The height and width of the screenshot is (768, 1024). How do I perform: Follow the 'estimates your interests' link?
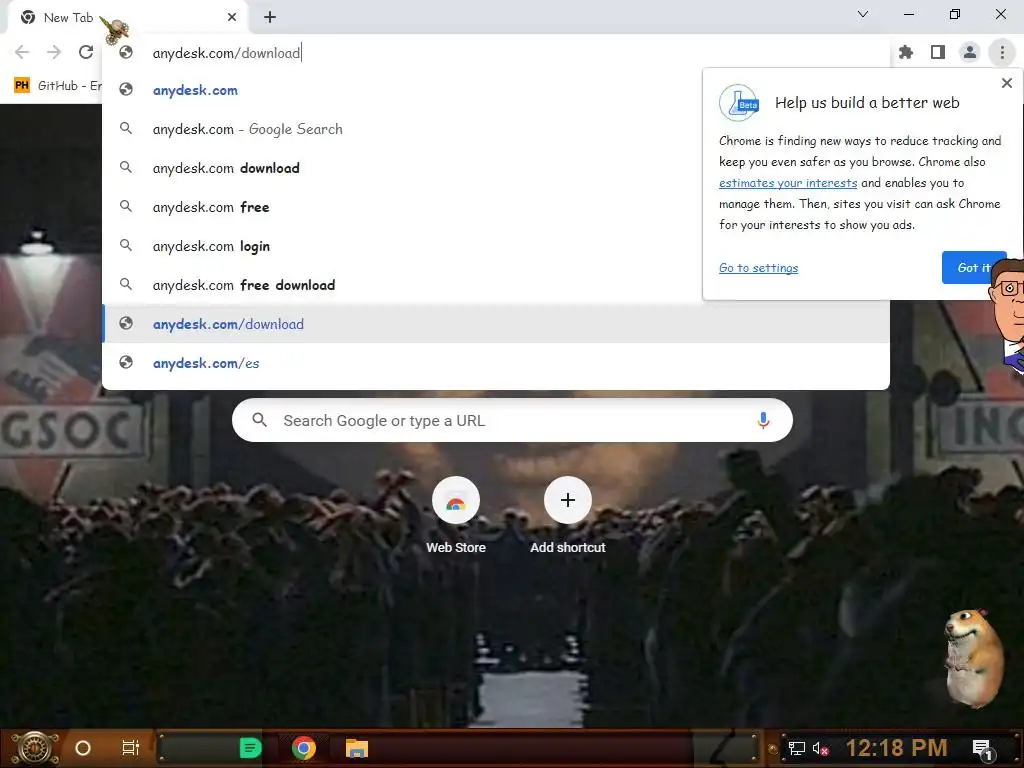(x=788, y=183)
